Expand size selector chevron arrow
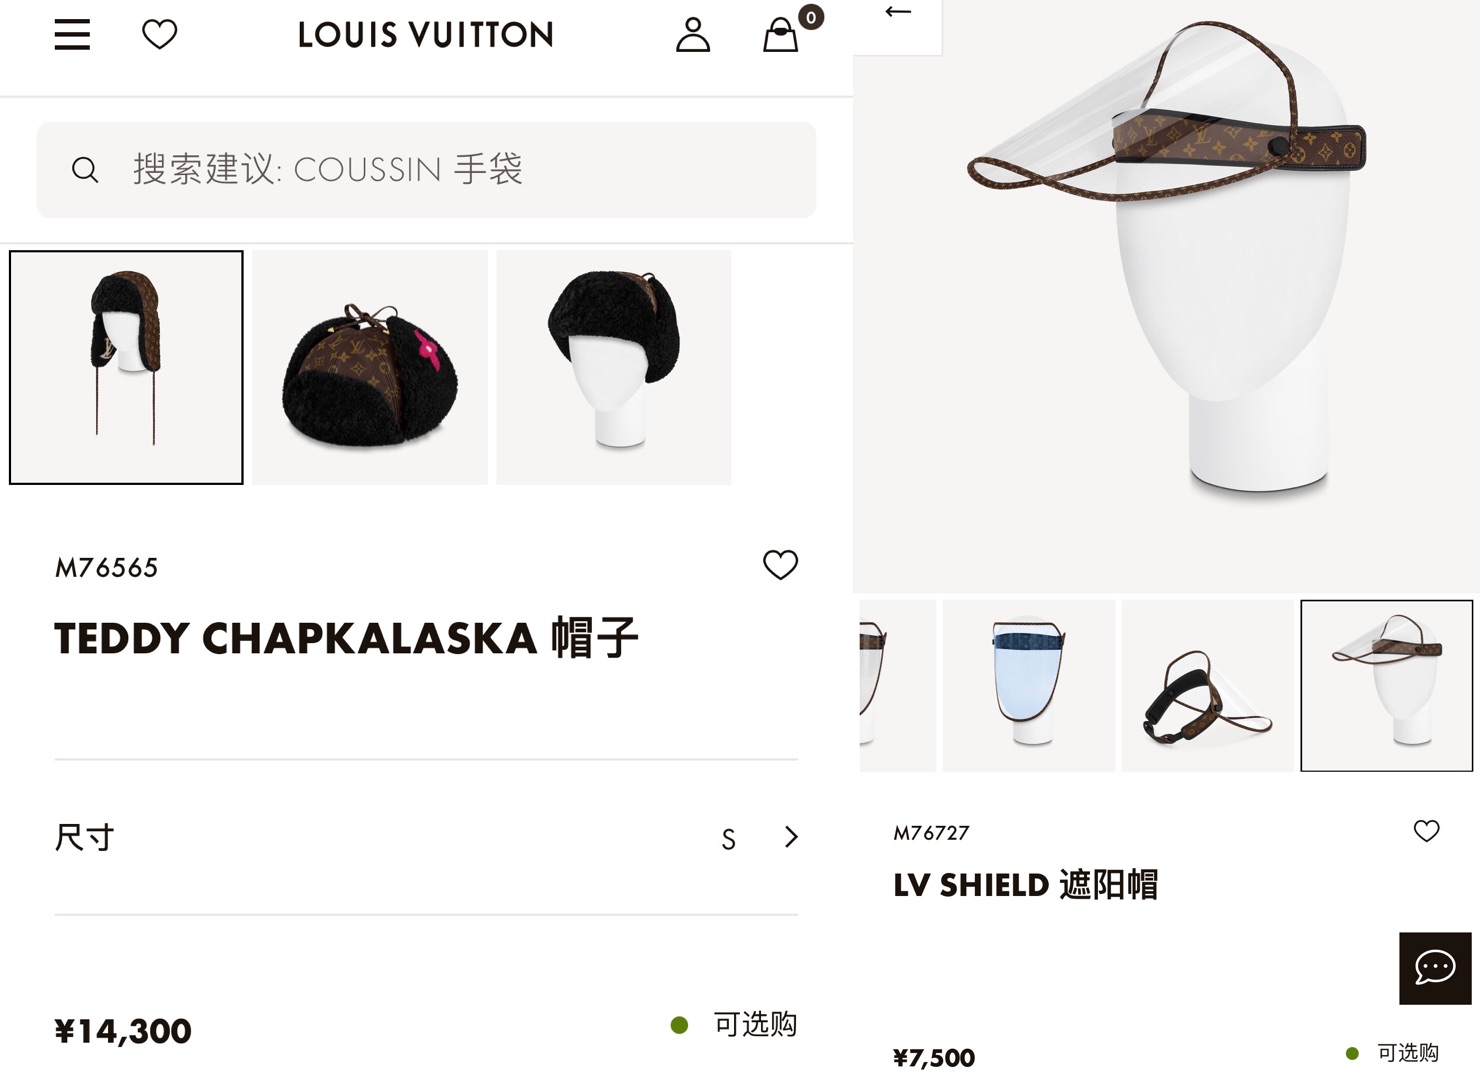Viewport: 1480px width, 1080px height. click(791, 837)
